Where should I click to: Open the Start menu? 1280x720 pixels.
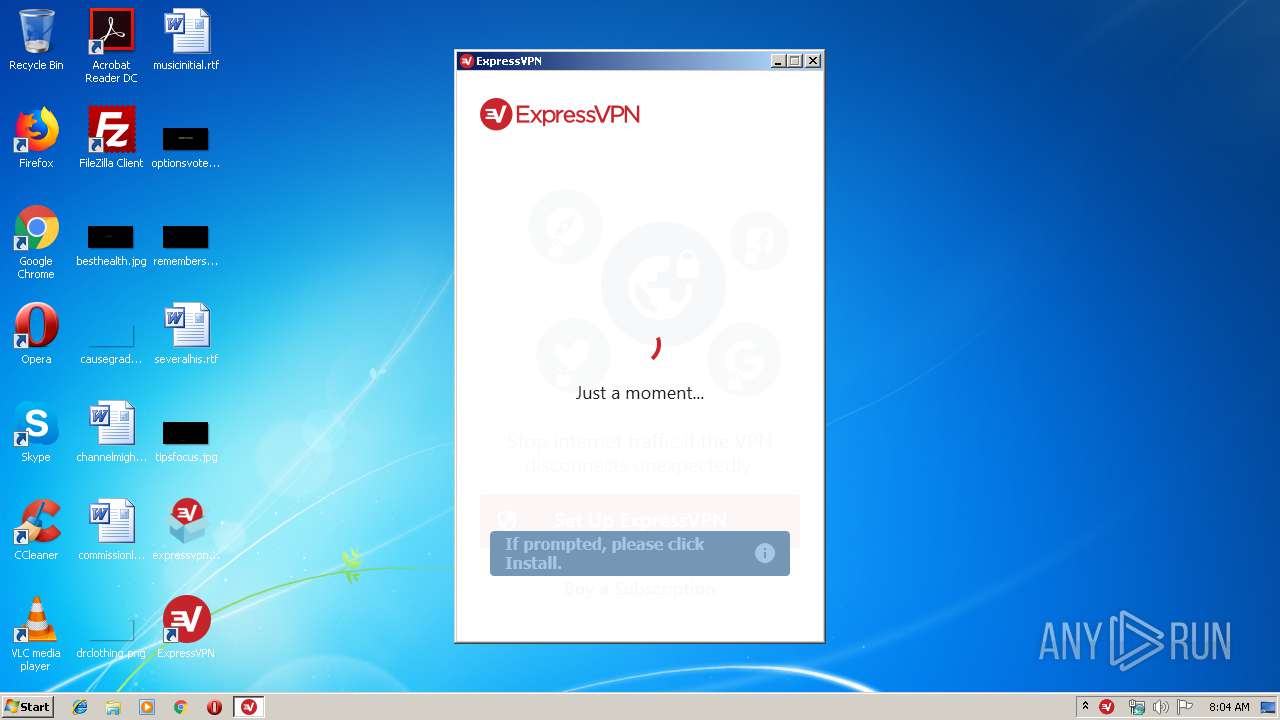tap(27, 707)
